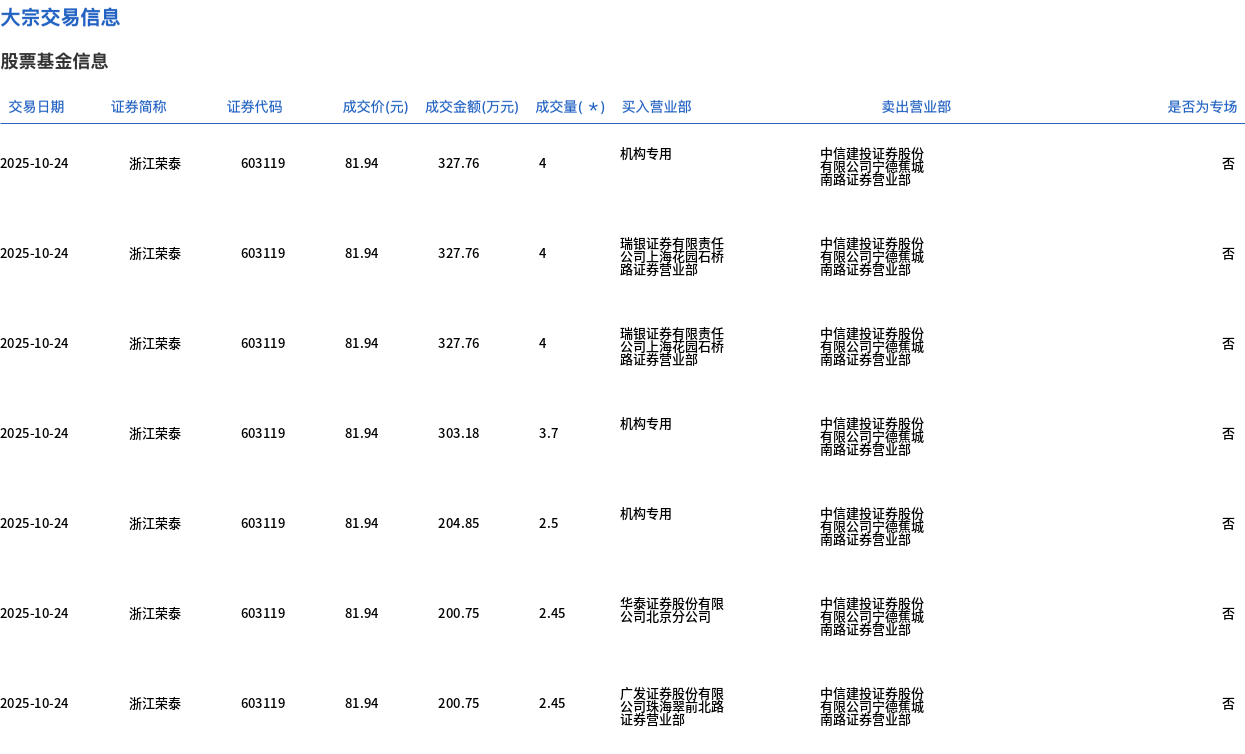1245x754 pixels.
Task: Click 浙江荣泰 in the 华泰证券 row
Action: tap(155, 614)
